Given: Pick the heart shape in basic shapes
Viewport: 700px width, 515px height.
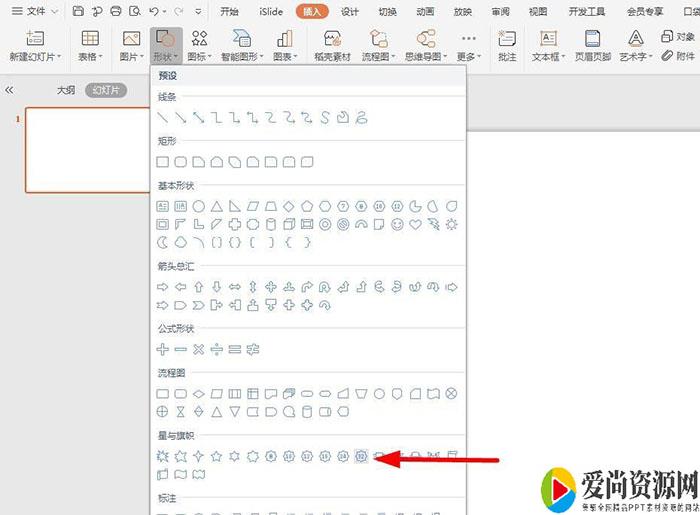Looking at the screenshot, I should [x=416, y=224].
